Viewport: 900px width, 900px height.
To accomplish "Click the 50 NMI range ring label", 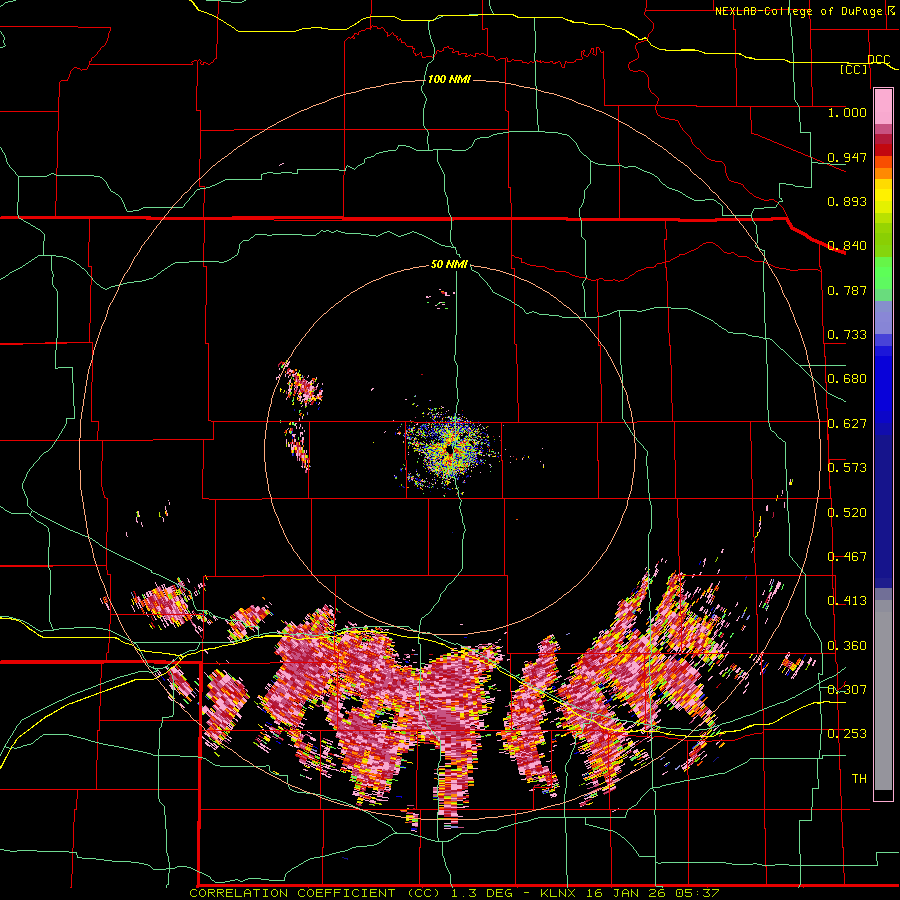I will pos(449,265).
